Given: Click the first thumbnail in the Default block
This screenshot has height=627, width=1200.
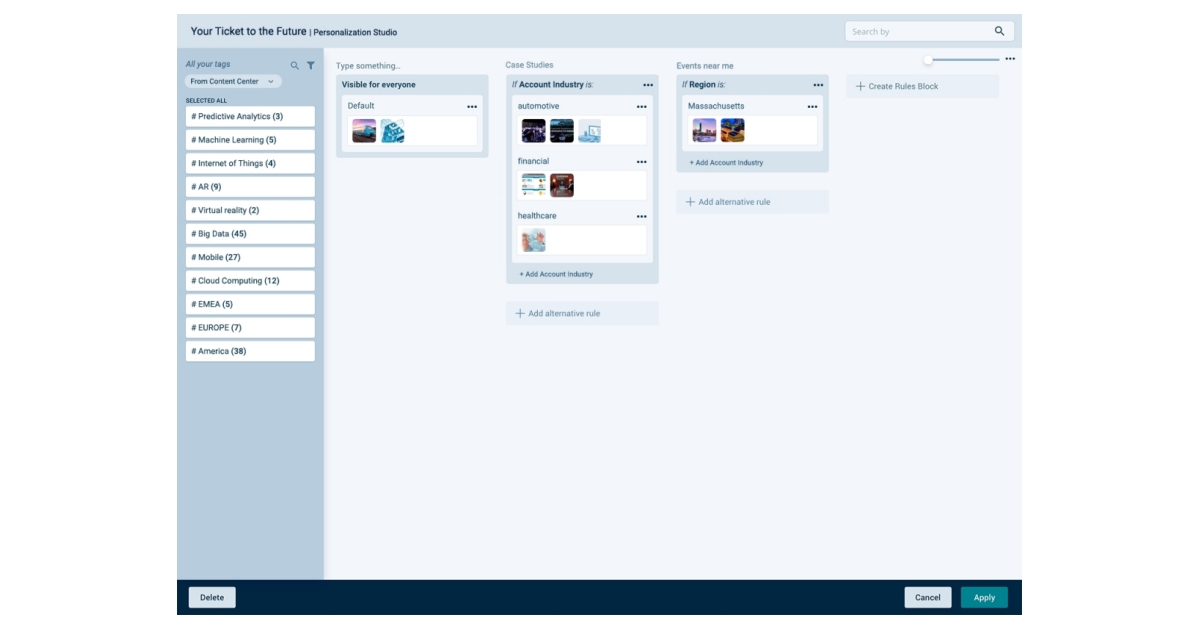Looking at the screenshot, I should click(365, 129).
